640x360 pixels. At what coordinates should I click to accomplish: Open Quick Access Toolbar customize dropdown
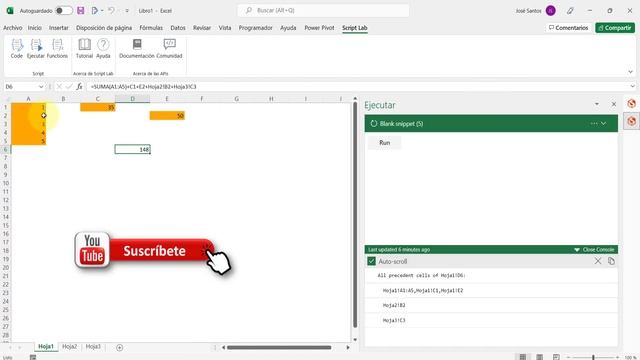coord(127,11)
